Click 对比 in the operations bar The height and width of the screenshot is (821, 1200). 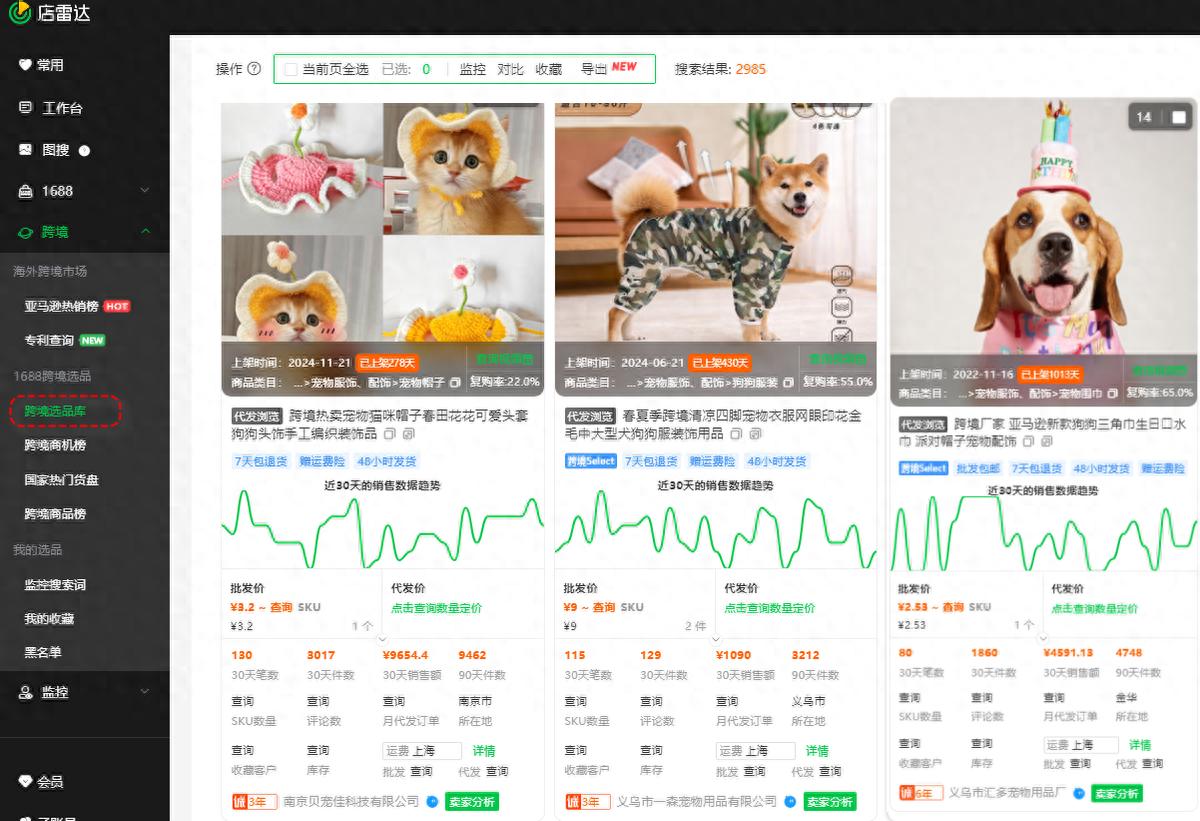(x=511, y=69)
